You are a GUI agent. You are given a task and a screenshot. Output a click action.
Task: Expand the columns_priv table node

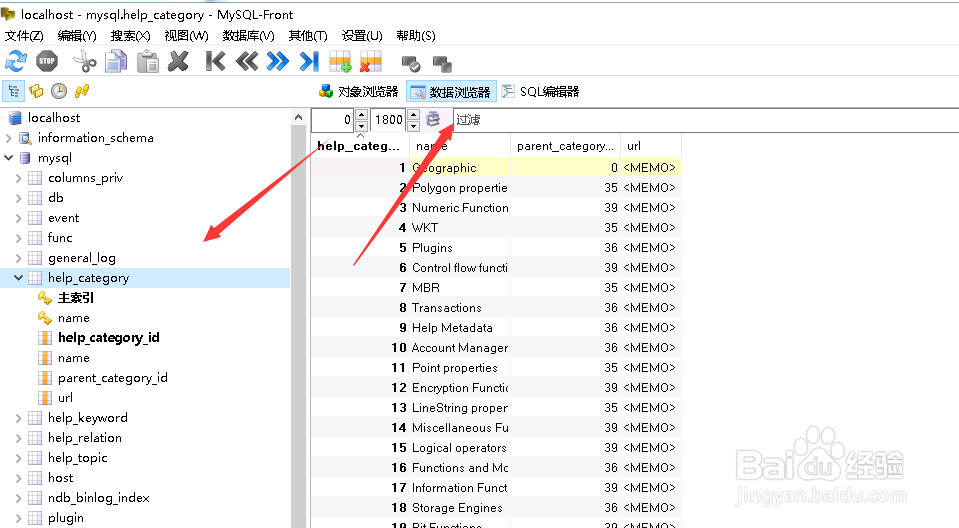[18, 178]
